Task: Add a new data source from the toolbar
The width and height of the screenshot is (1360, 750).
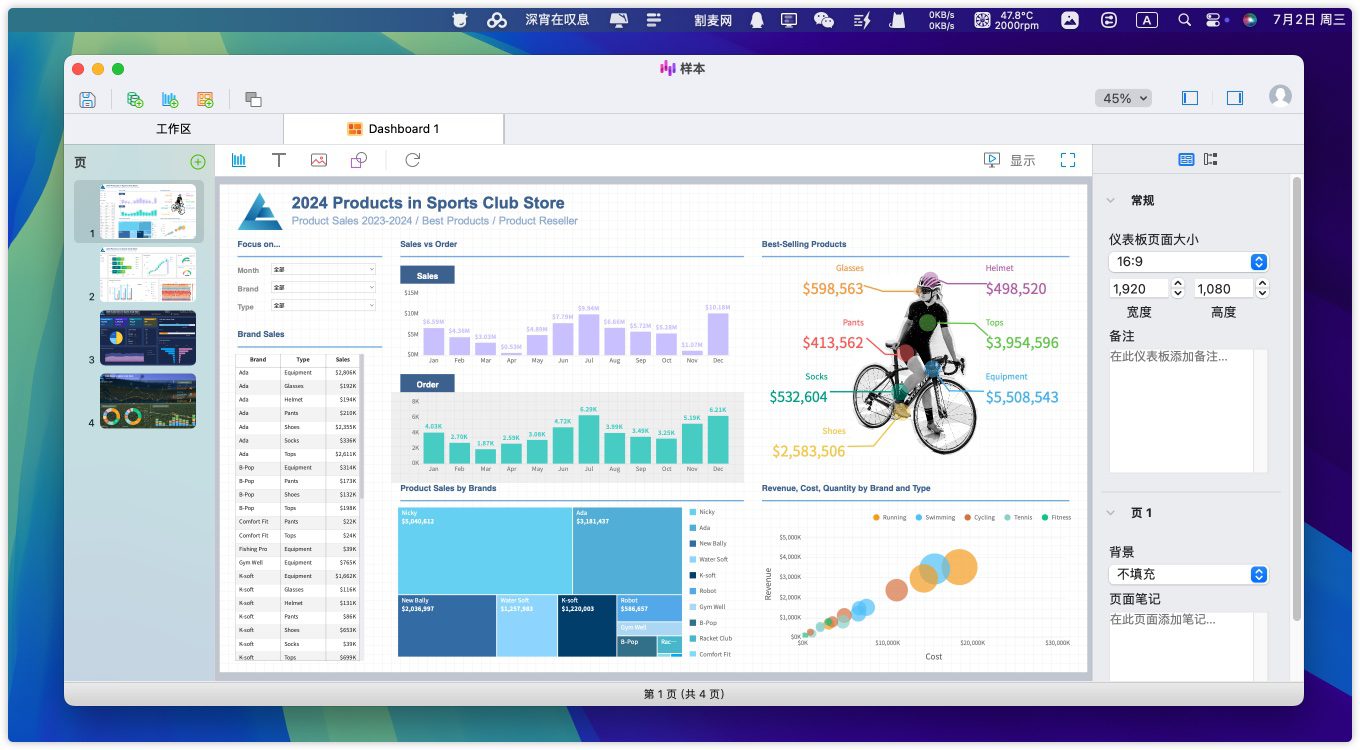Action: pos(135,99)
